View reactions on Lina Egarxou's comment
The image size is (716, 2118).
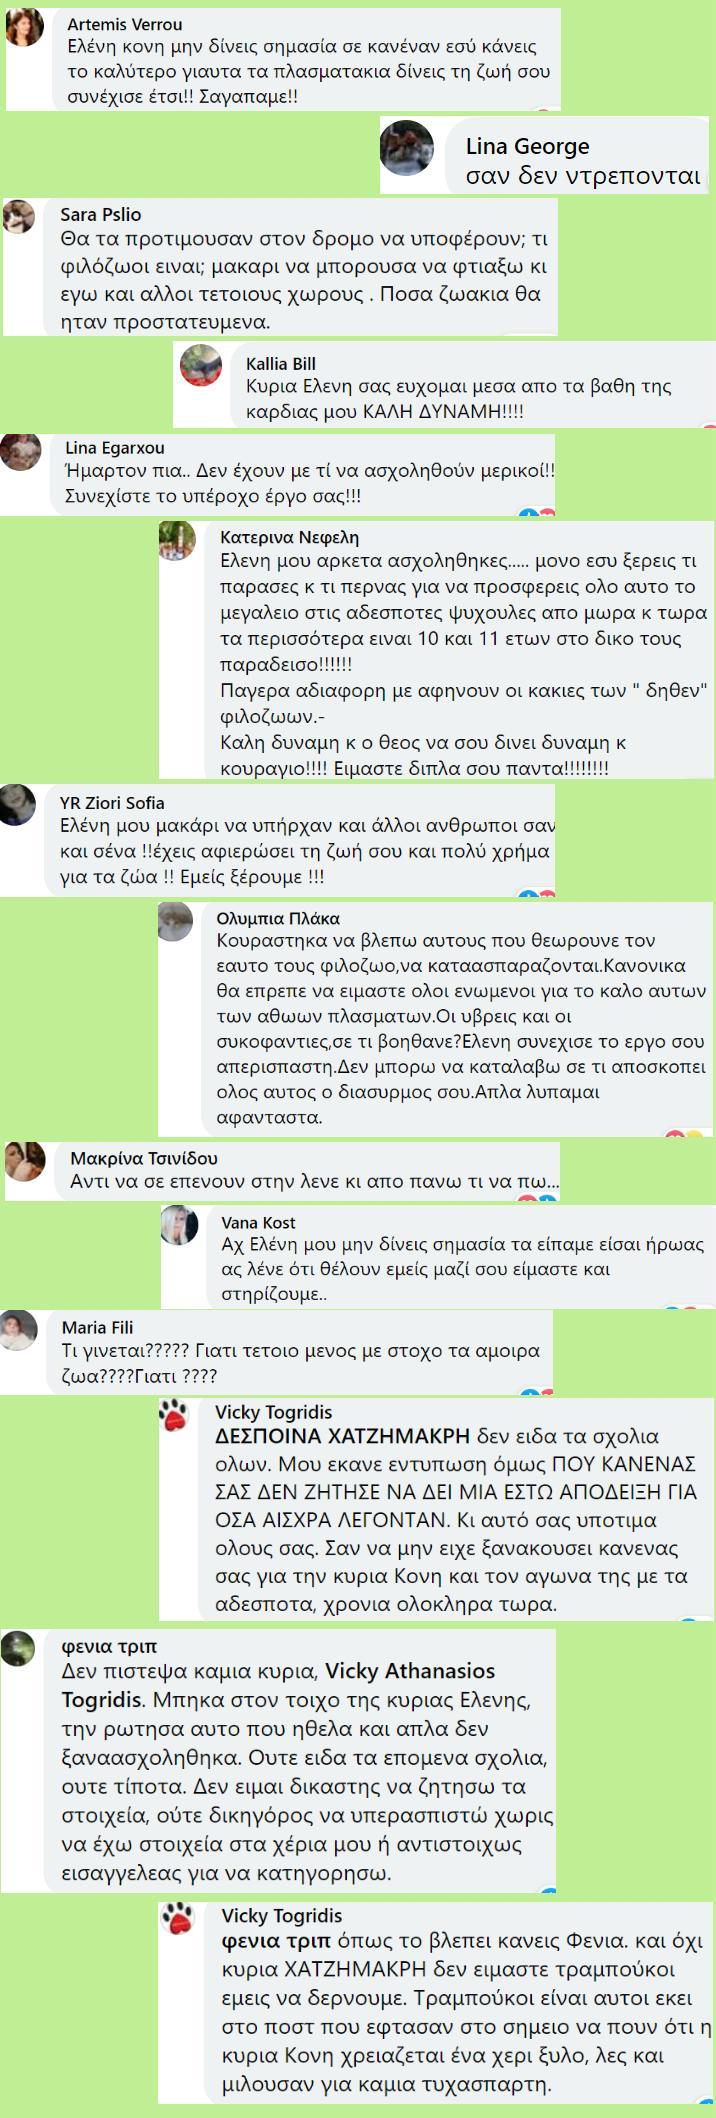[537, 512]
